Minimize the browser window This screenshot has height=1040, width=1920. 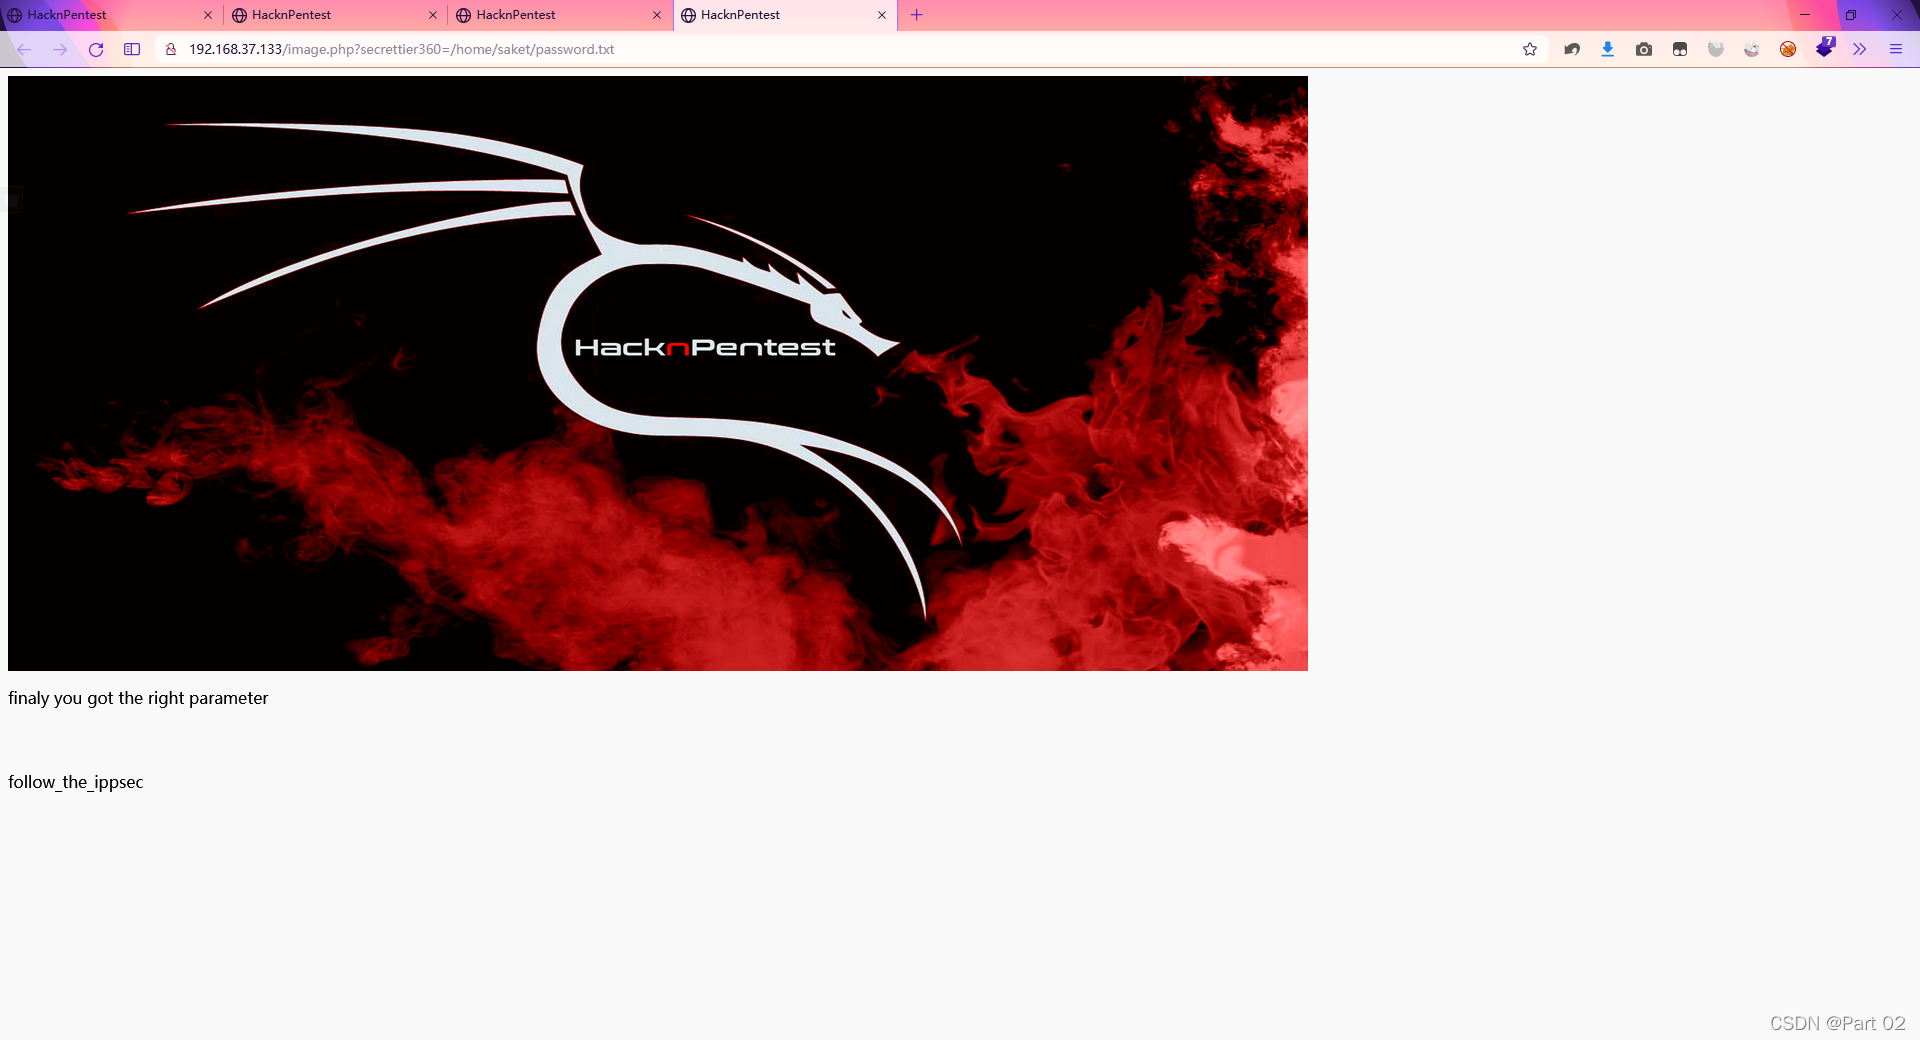(x=1805, y=15)
